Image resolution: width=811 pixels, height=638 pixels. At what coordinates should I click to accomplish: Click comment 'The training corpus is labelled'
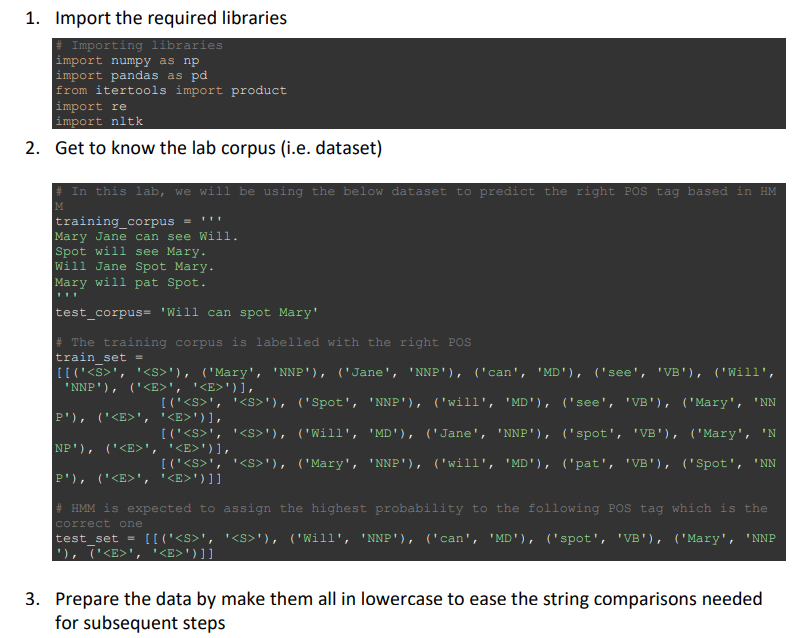click(x=263, y=342)
